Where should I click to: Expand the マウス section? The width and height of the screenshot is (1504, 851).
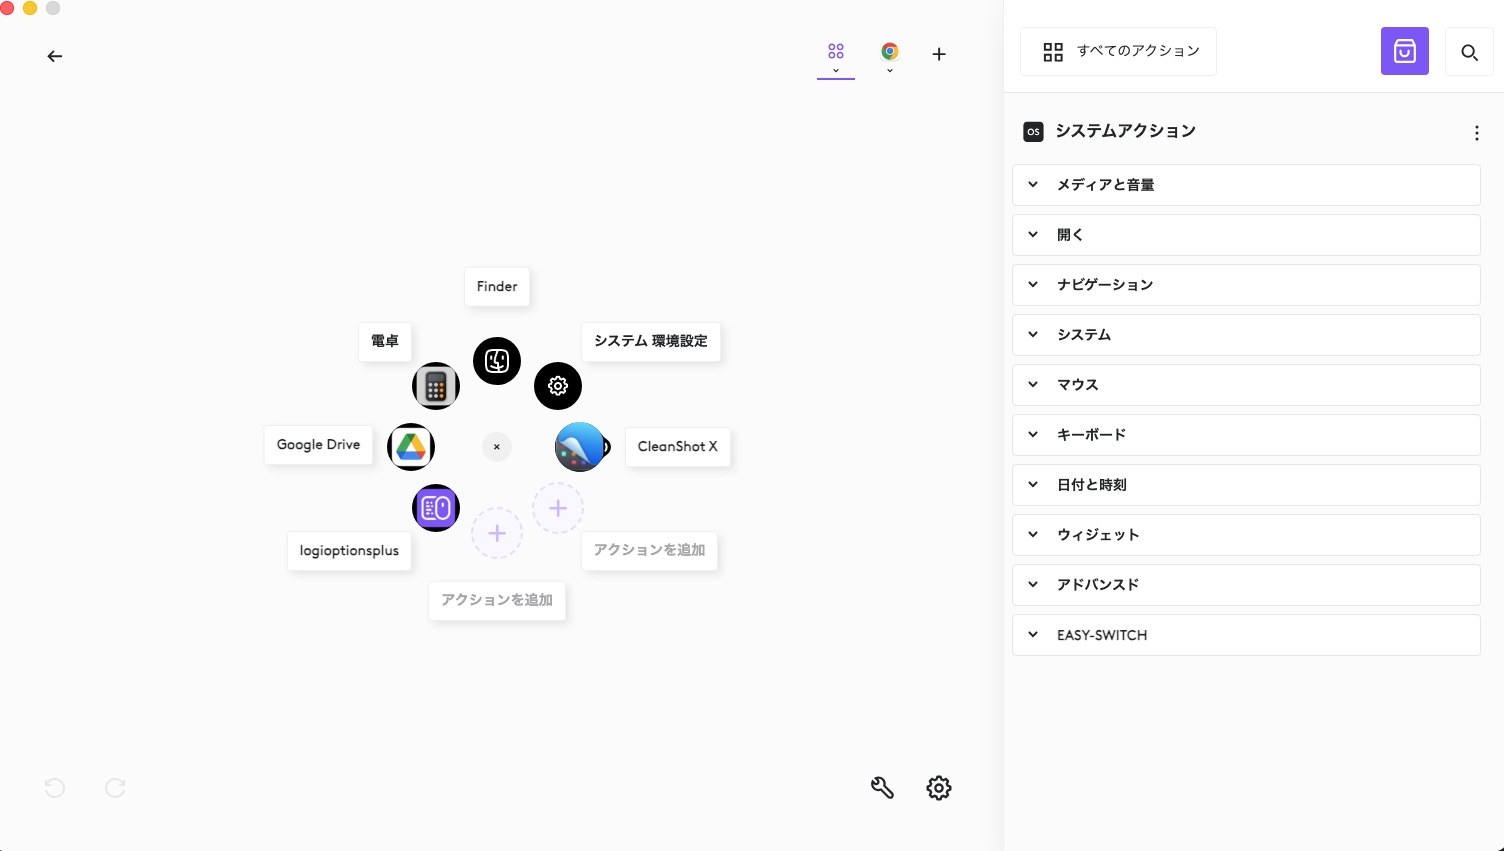(x=1246, y=385)
